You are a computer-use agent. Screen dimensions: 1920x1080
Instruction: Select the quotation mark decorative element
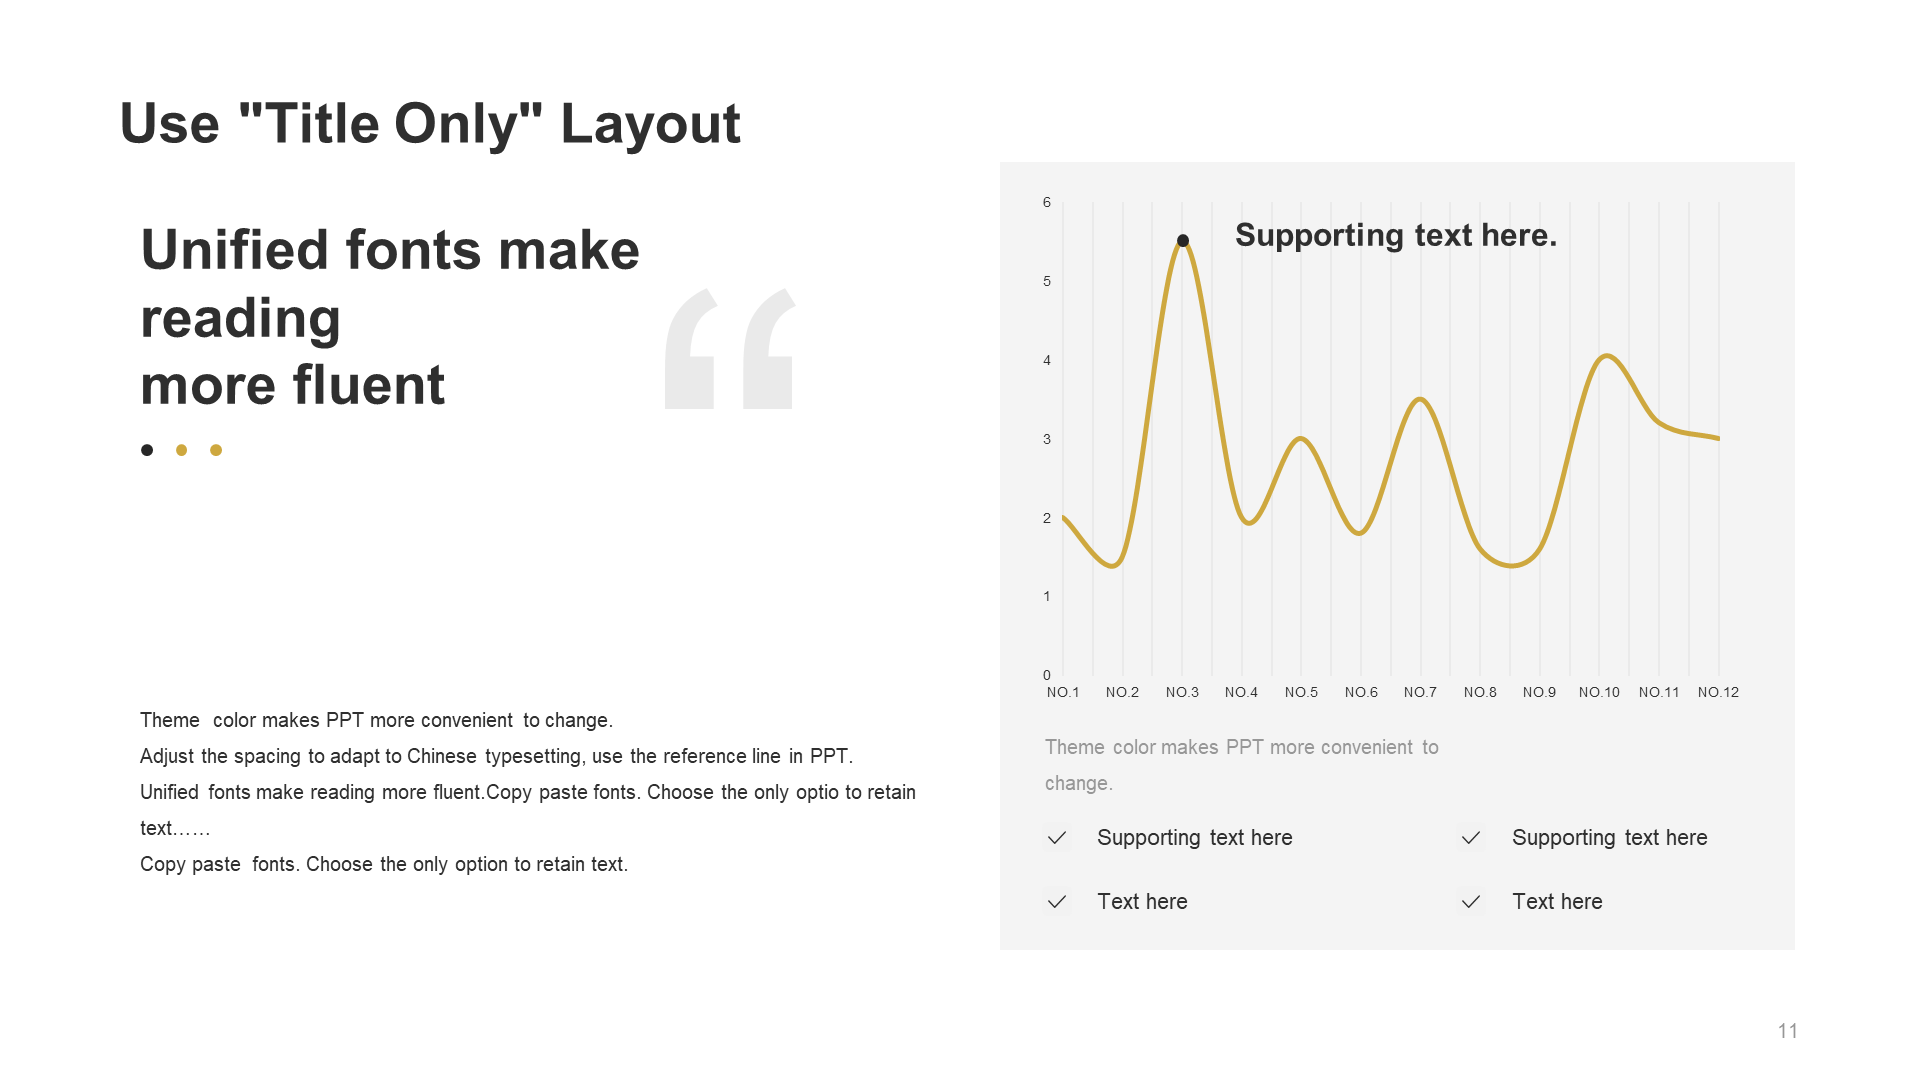point(733,355)
